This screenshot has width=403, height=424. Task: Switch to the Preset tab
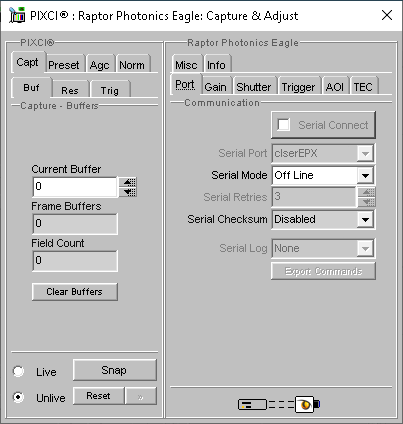[x=64, y=64]
